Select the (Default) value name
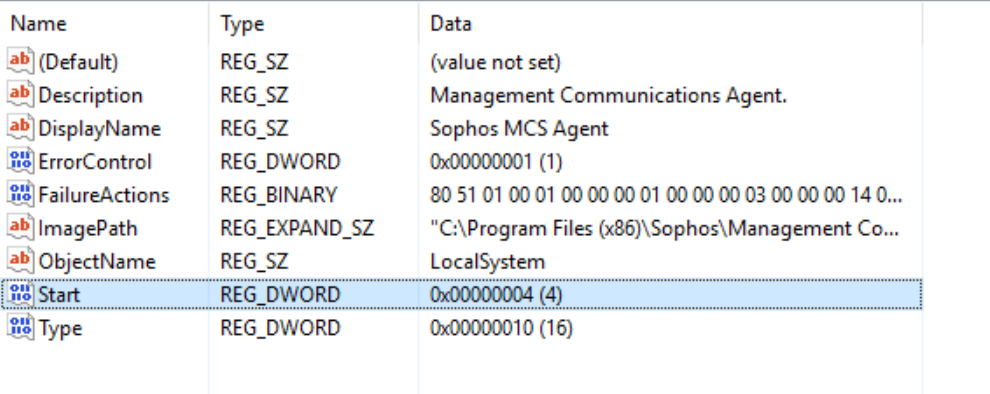 pyautogui.click(x=78, y=62)
